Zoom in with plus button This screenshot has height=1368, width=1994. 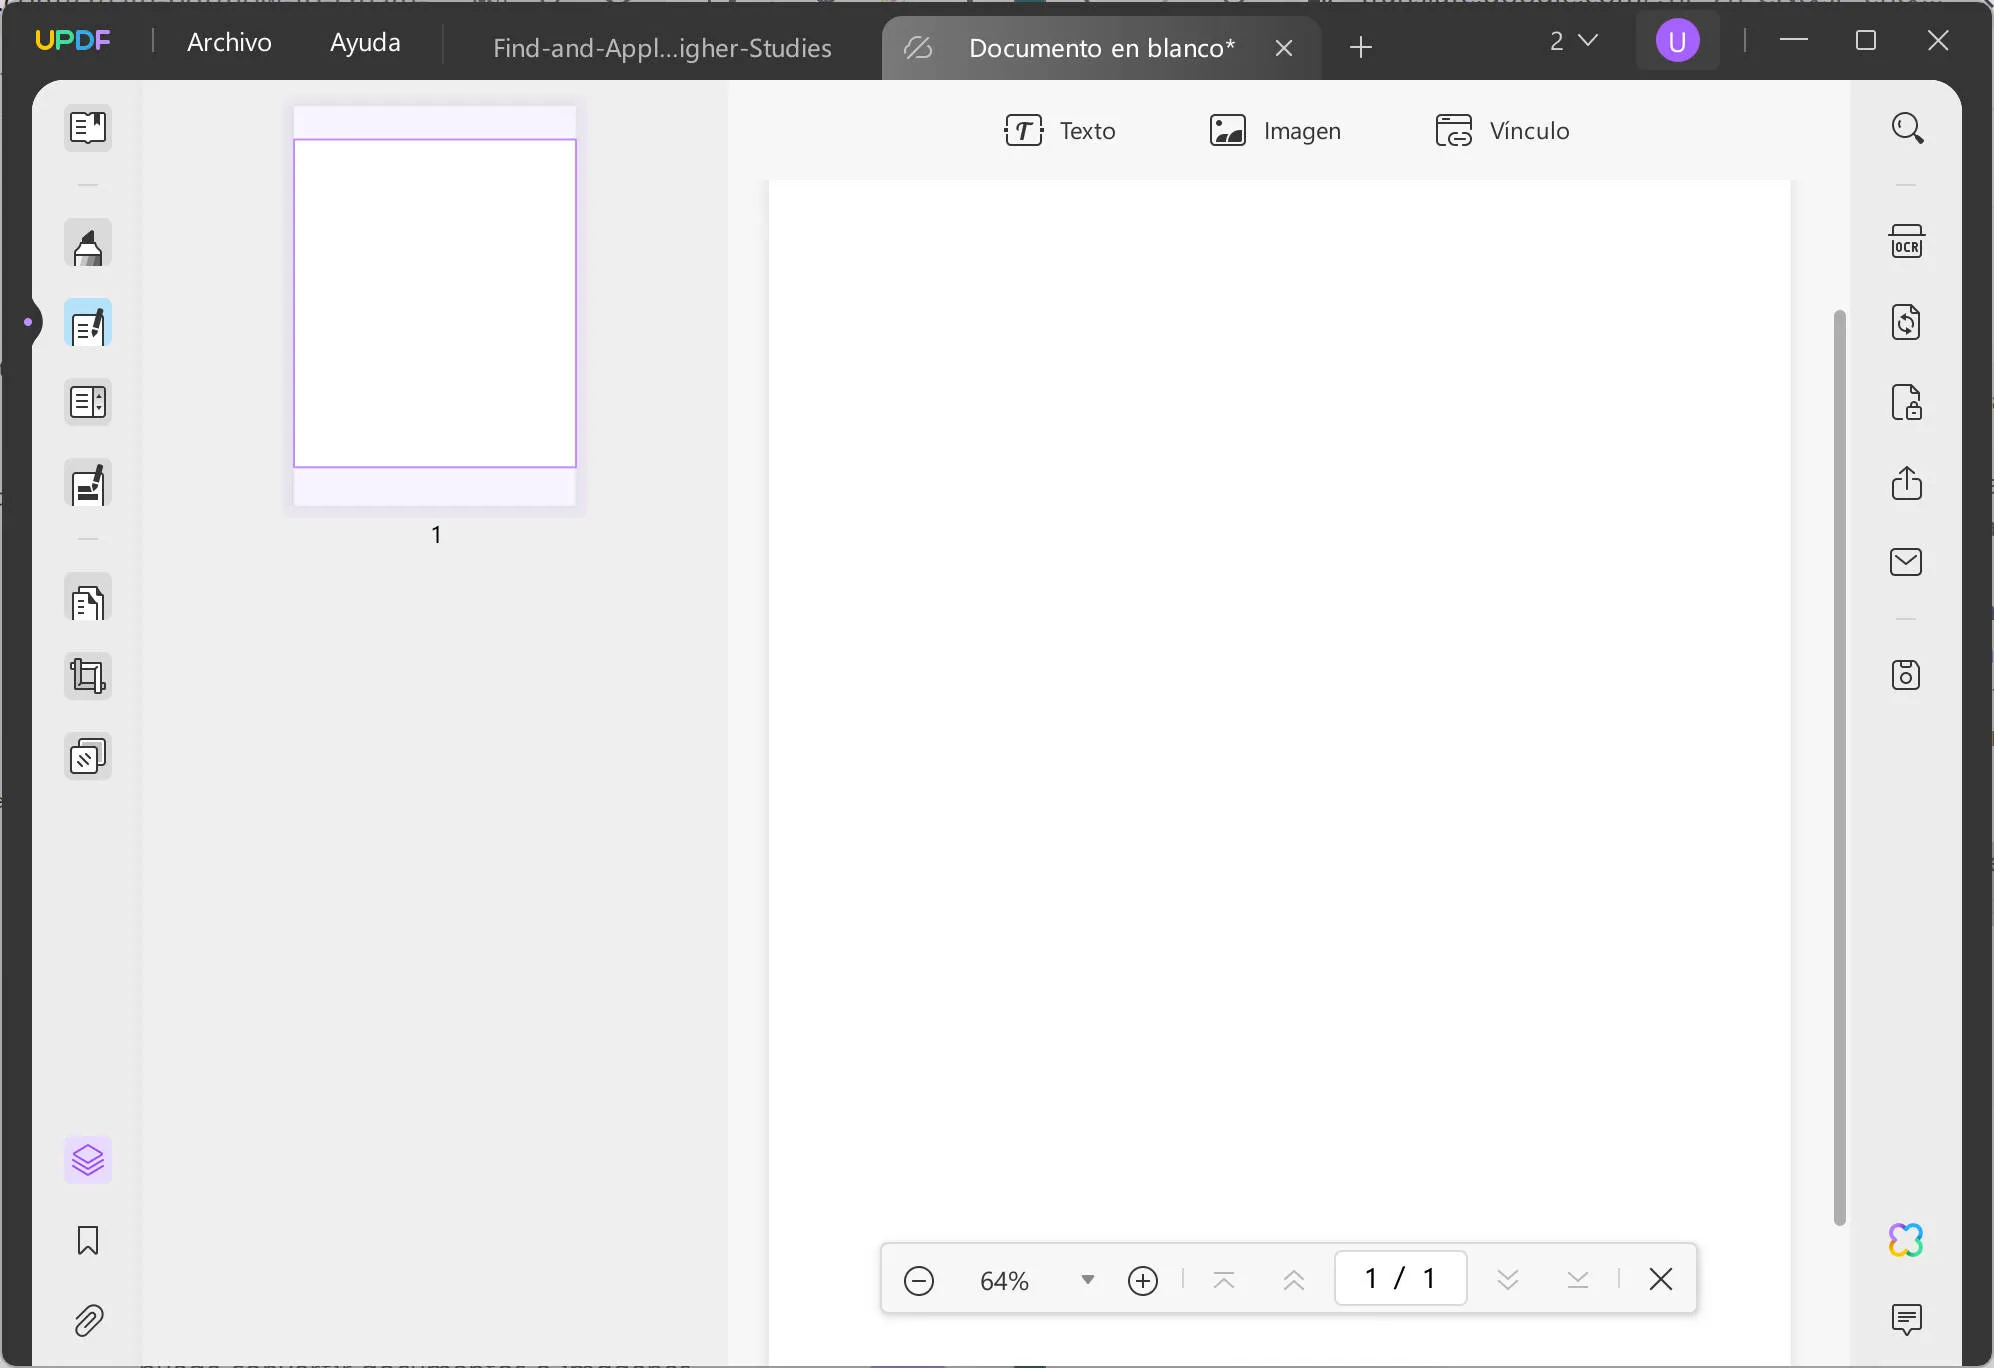[x=1143, y=1280]
